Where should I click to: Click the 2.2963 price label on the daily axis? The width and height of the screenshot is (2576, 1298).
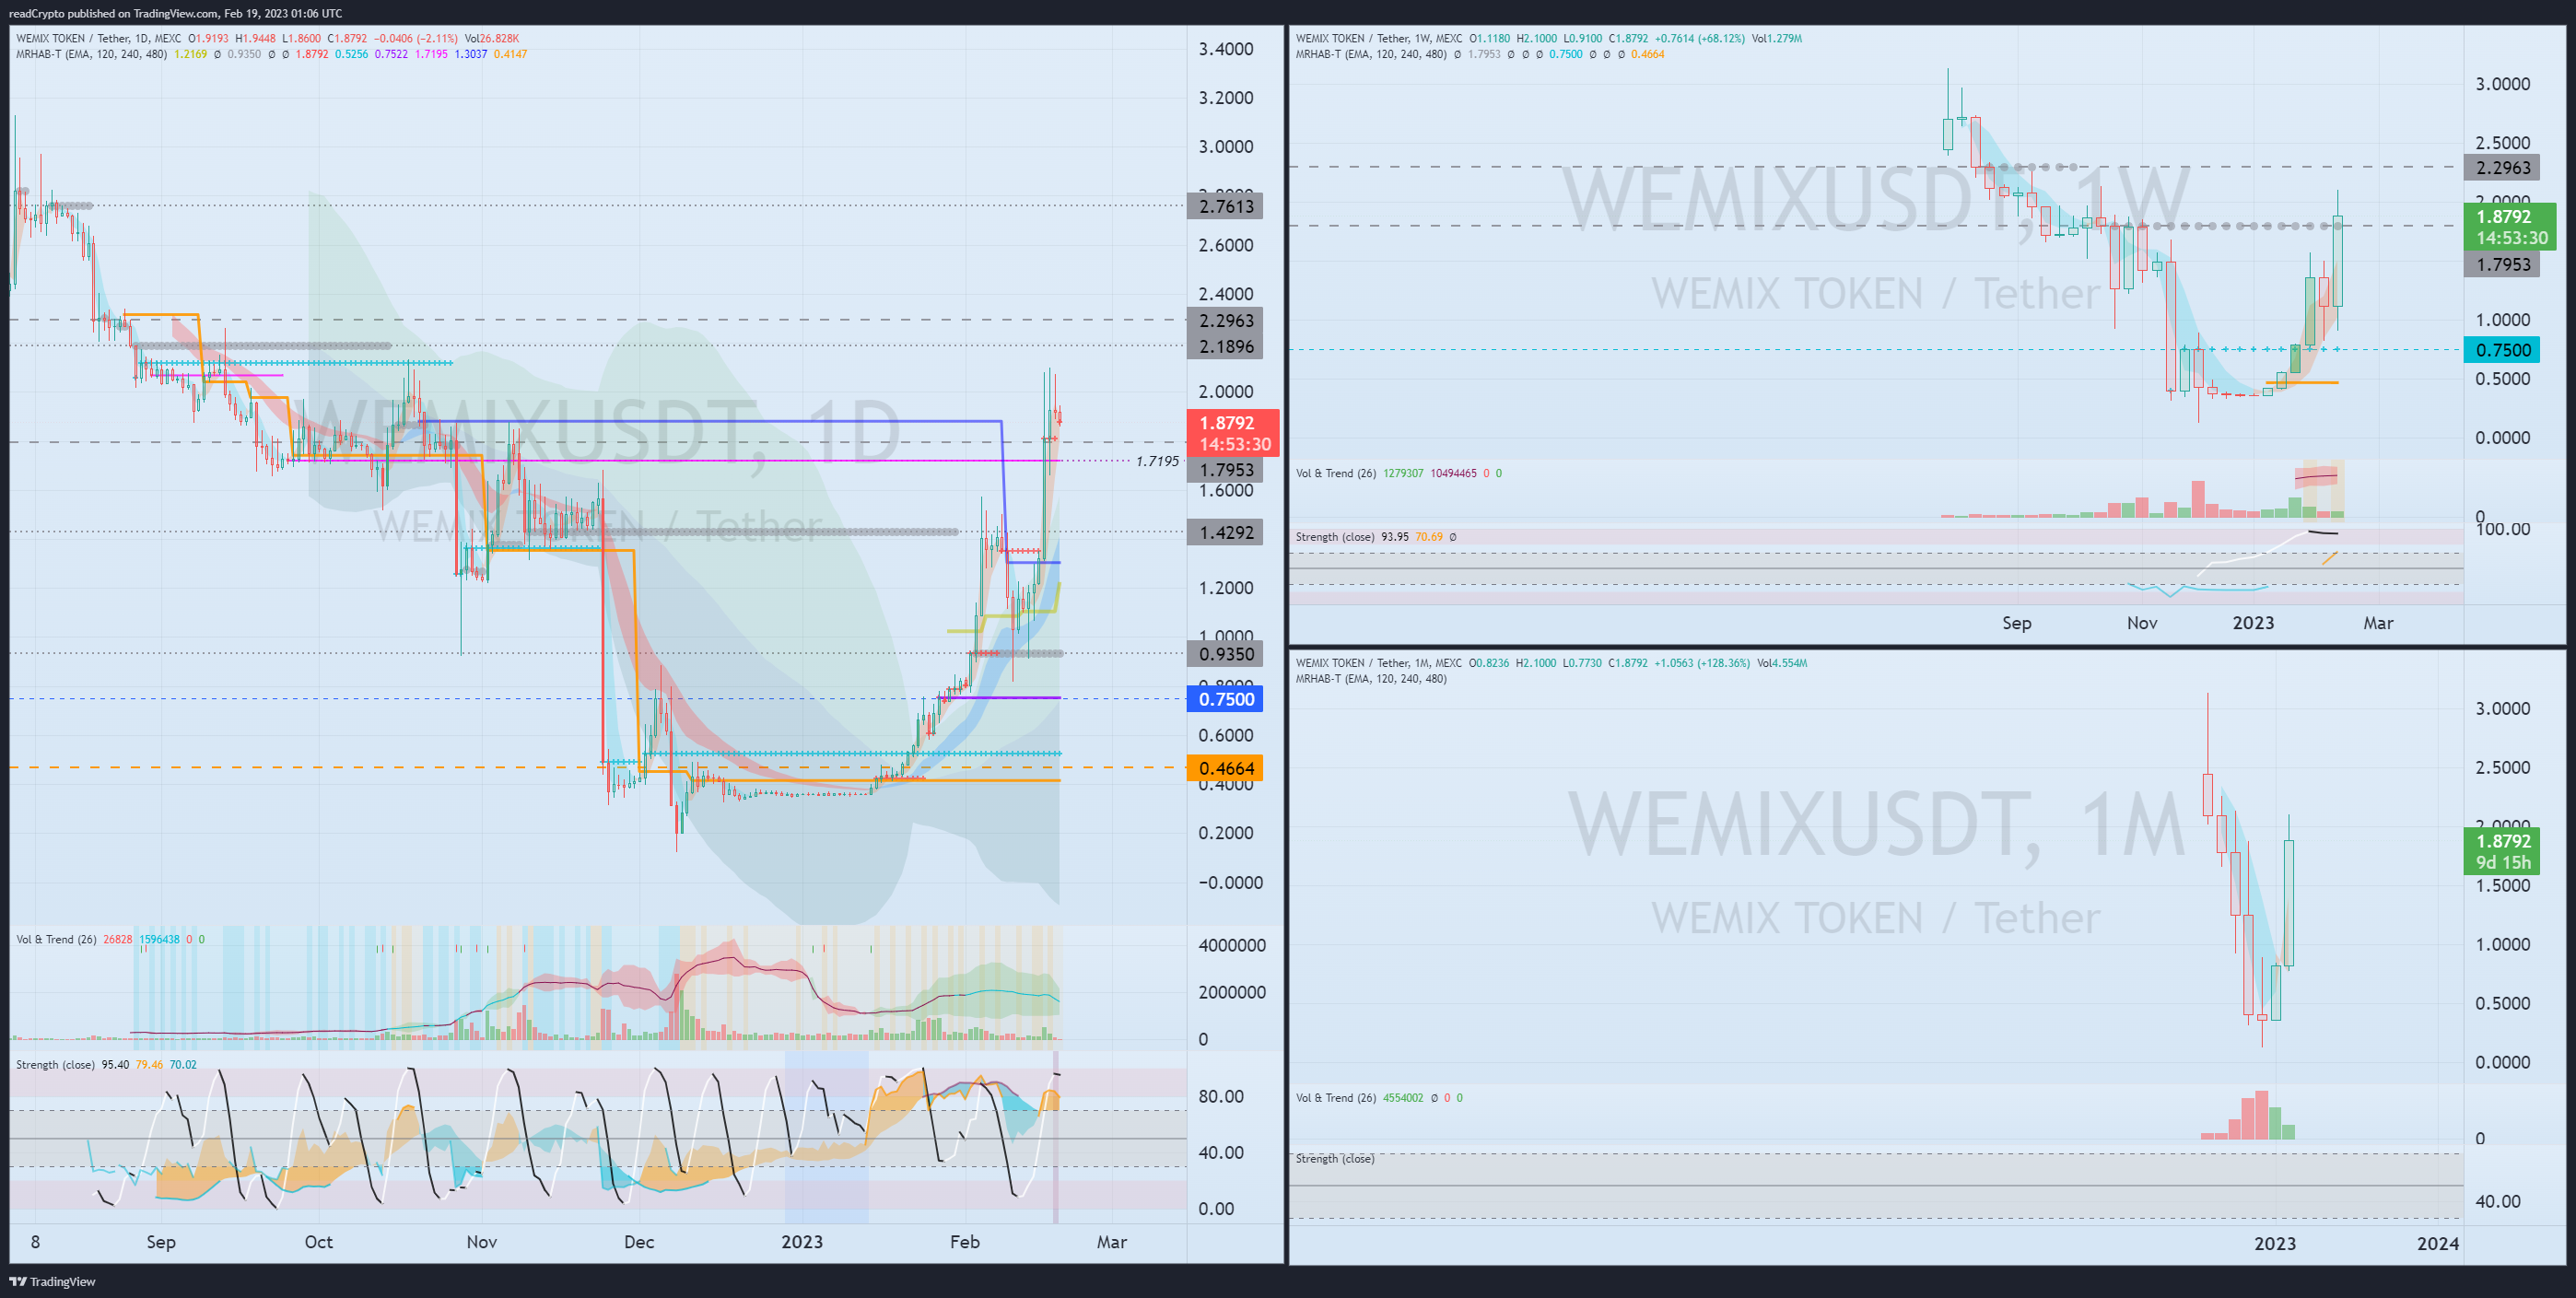point(1225,321)
